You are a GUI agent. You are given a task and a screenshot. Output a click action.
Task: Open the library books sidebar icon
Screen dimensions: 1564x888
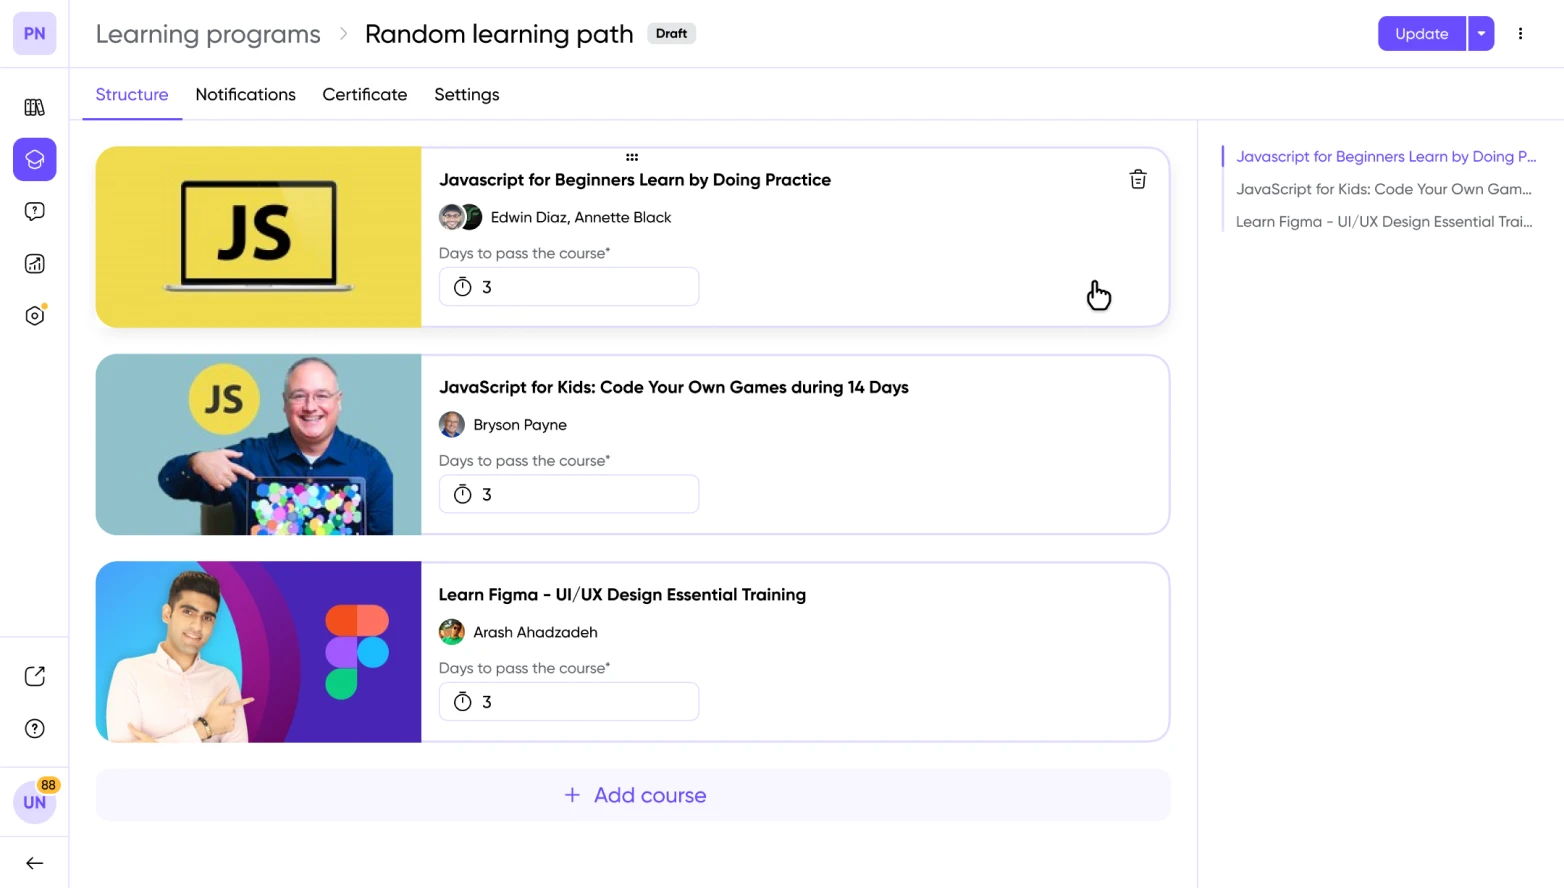tap(34, 107)
